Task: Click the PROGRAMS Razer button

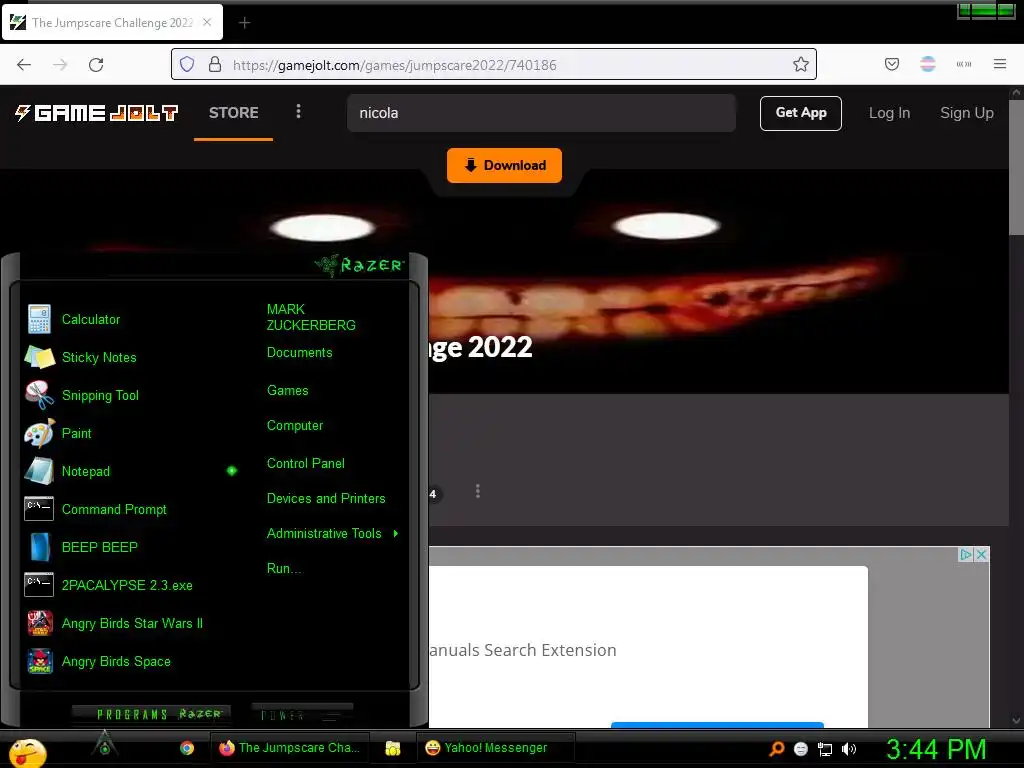Action: tap(152, 714)
